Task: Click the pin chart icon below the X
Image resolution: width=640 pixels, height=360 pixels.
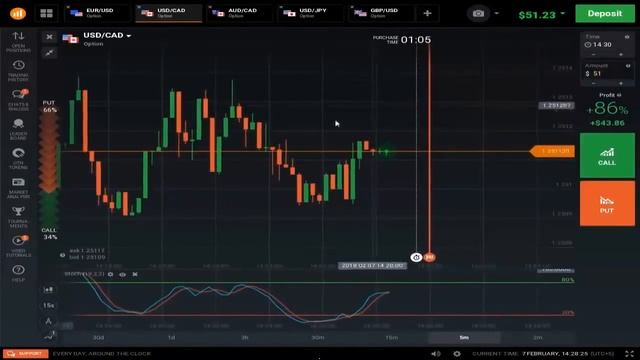Action: (49, 52)
